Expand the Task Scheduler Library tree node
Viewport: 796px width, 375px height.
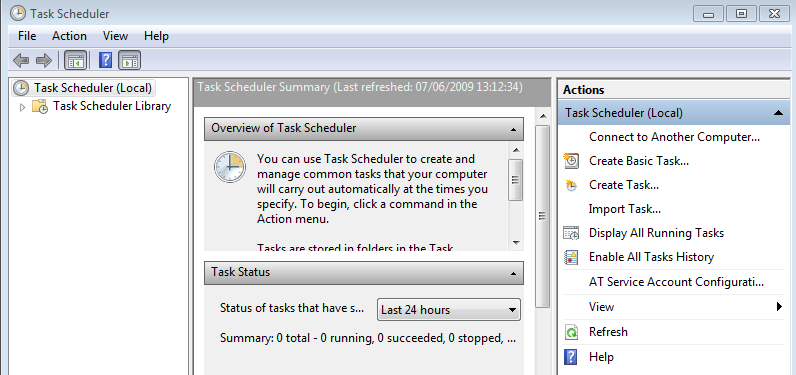click(22, 107)
